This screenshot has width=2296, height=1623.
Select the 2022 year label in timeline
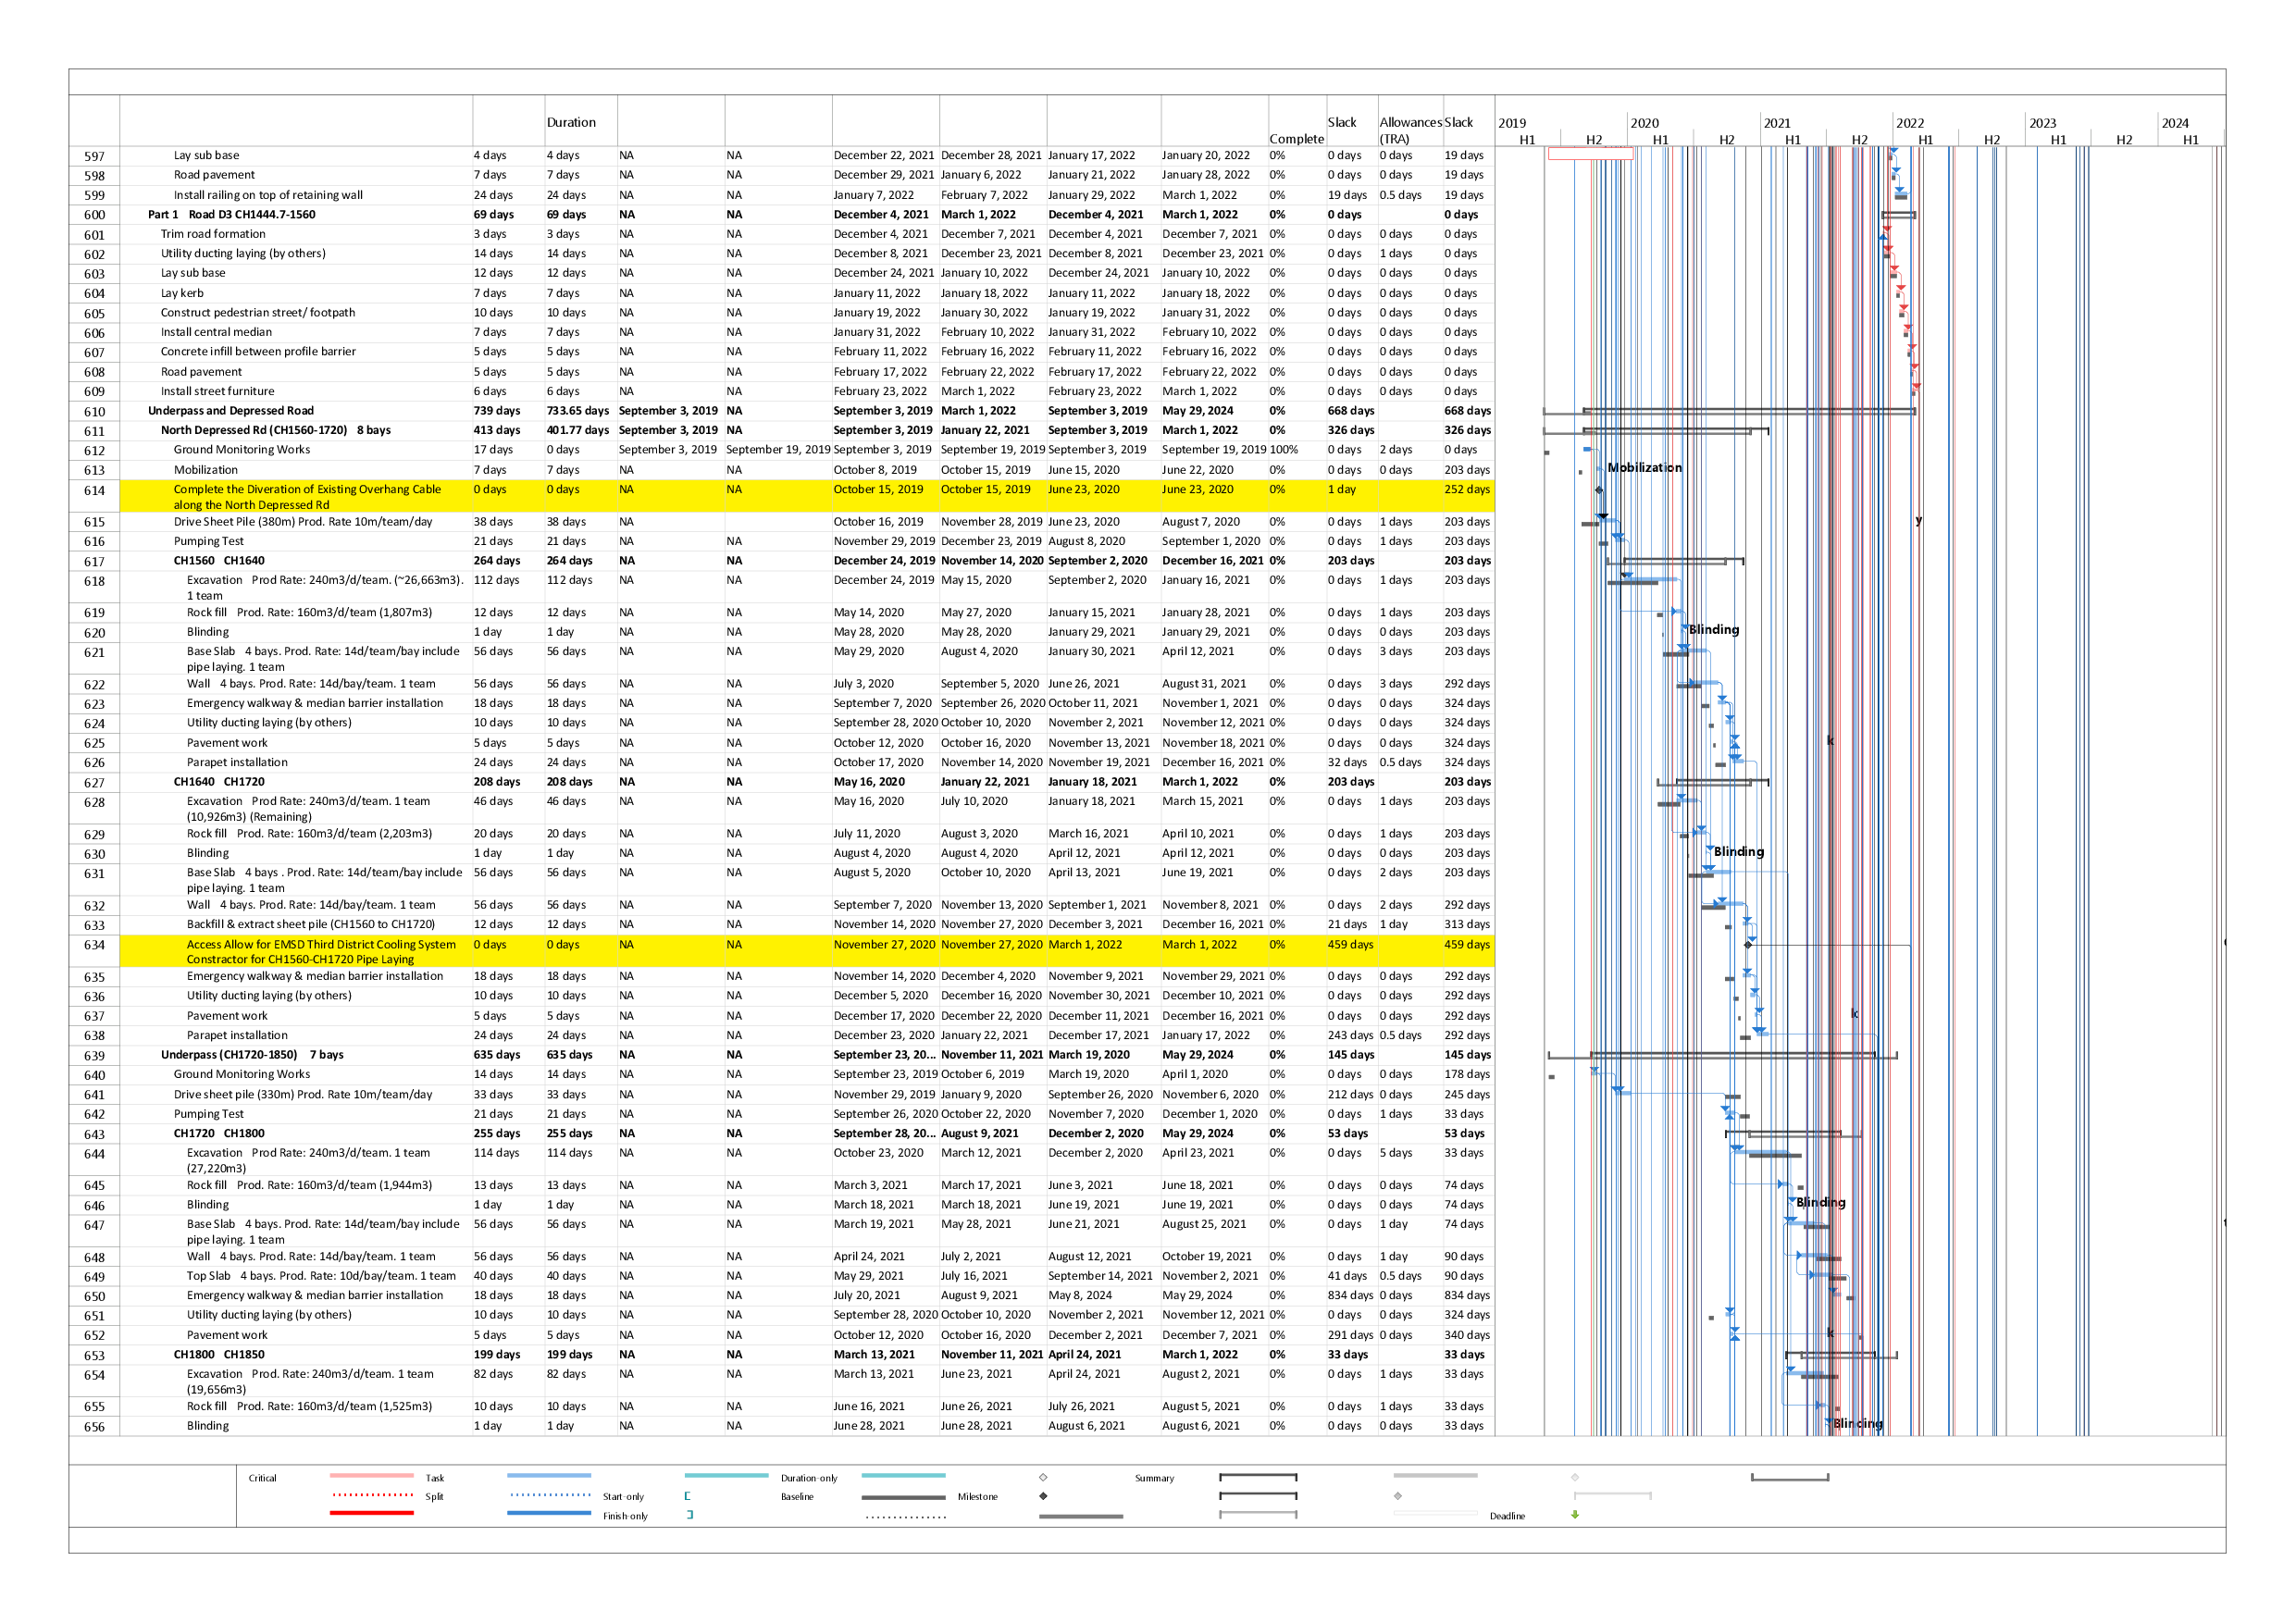click(x=1910, y=124)
